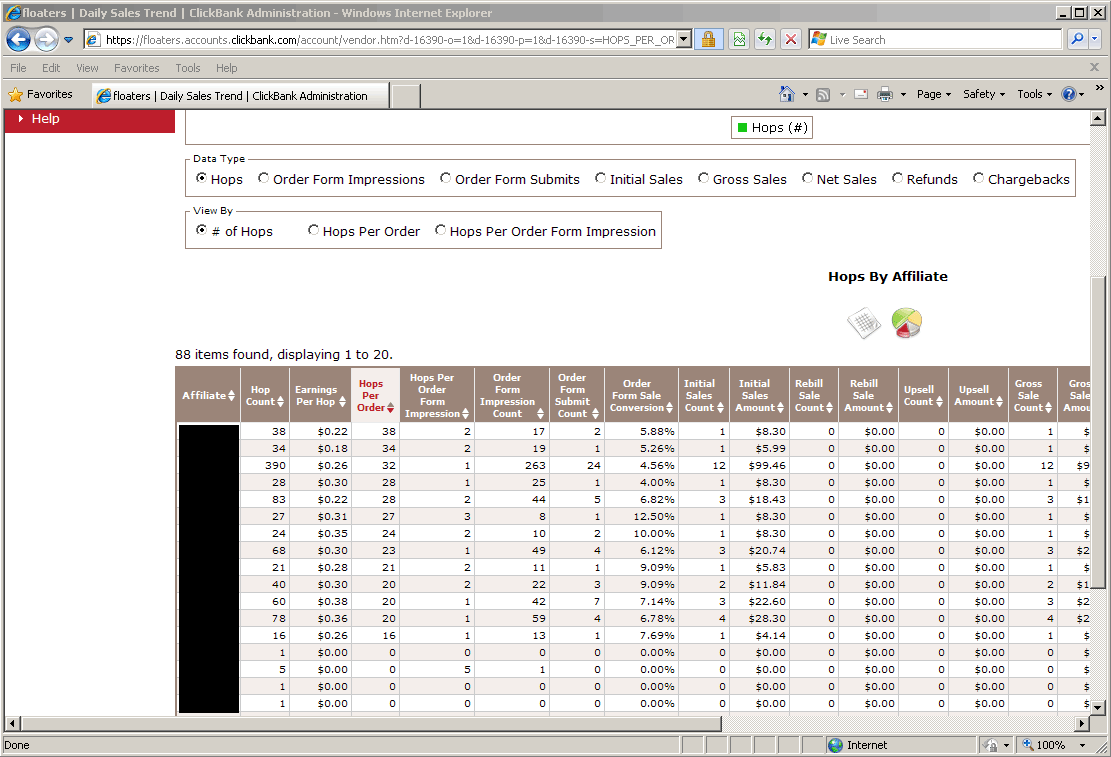This screenshot has width=1111, height=757.
Task: Click the horizontal scrollbar thumb
Action: (x=371, y=724)
